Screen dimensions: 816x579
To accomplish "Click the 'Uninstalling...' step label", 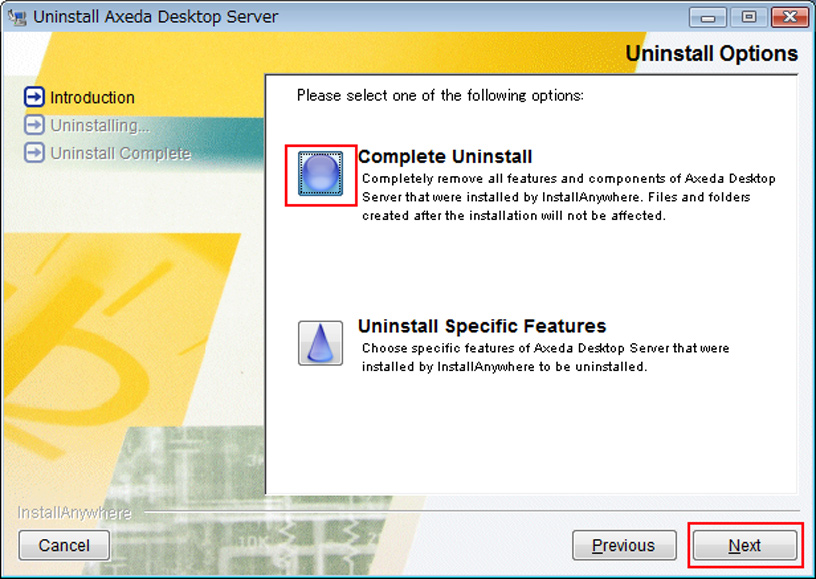I will 100,125.
